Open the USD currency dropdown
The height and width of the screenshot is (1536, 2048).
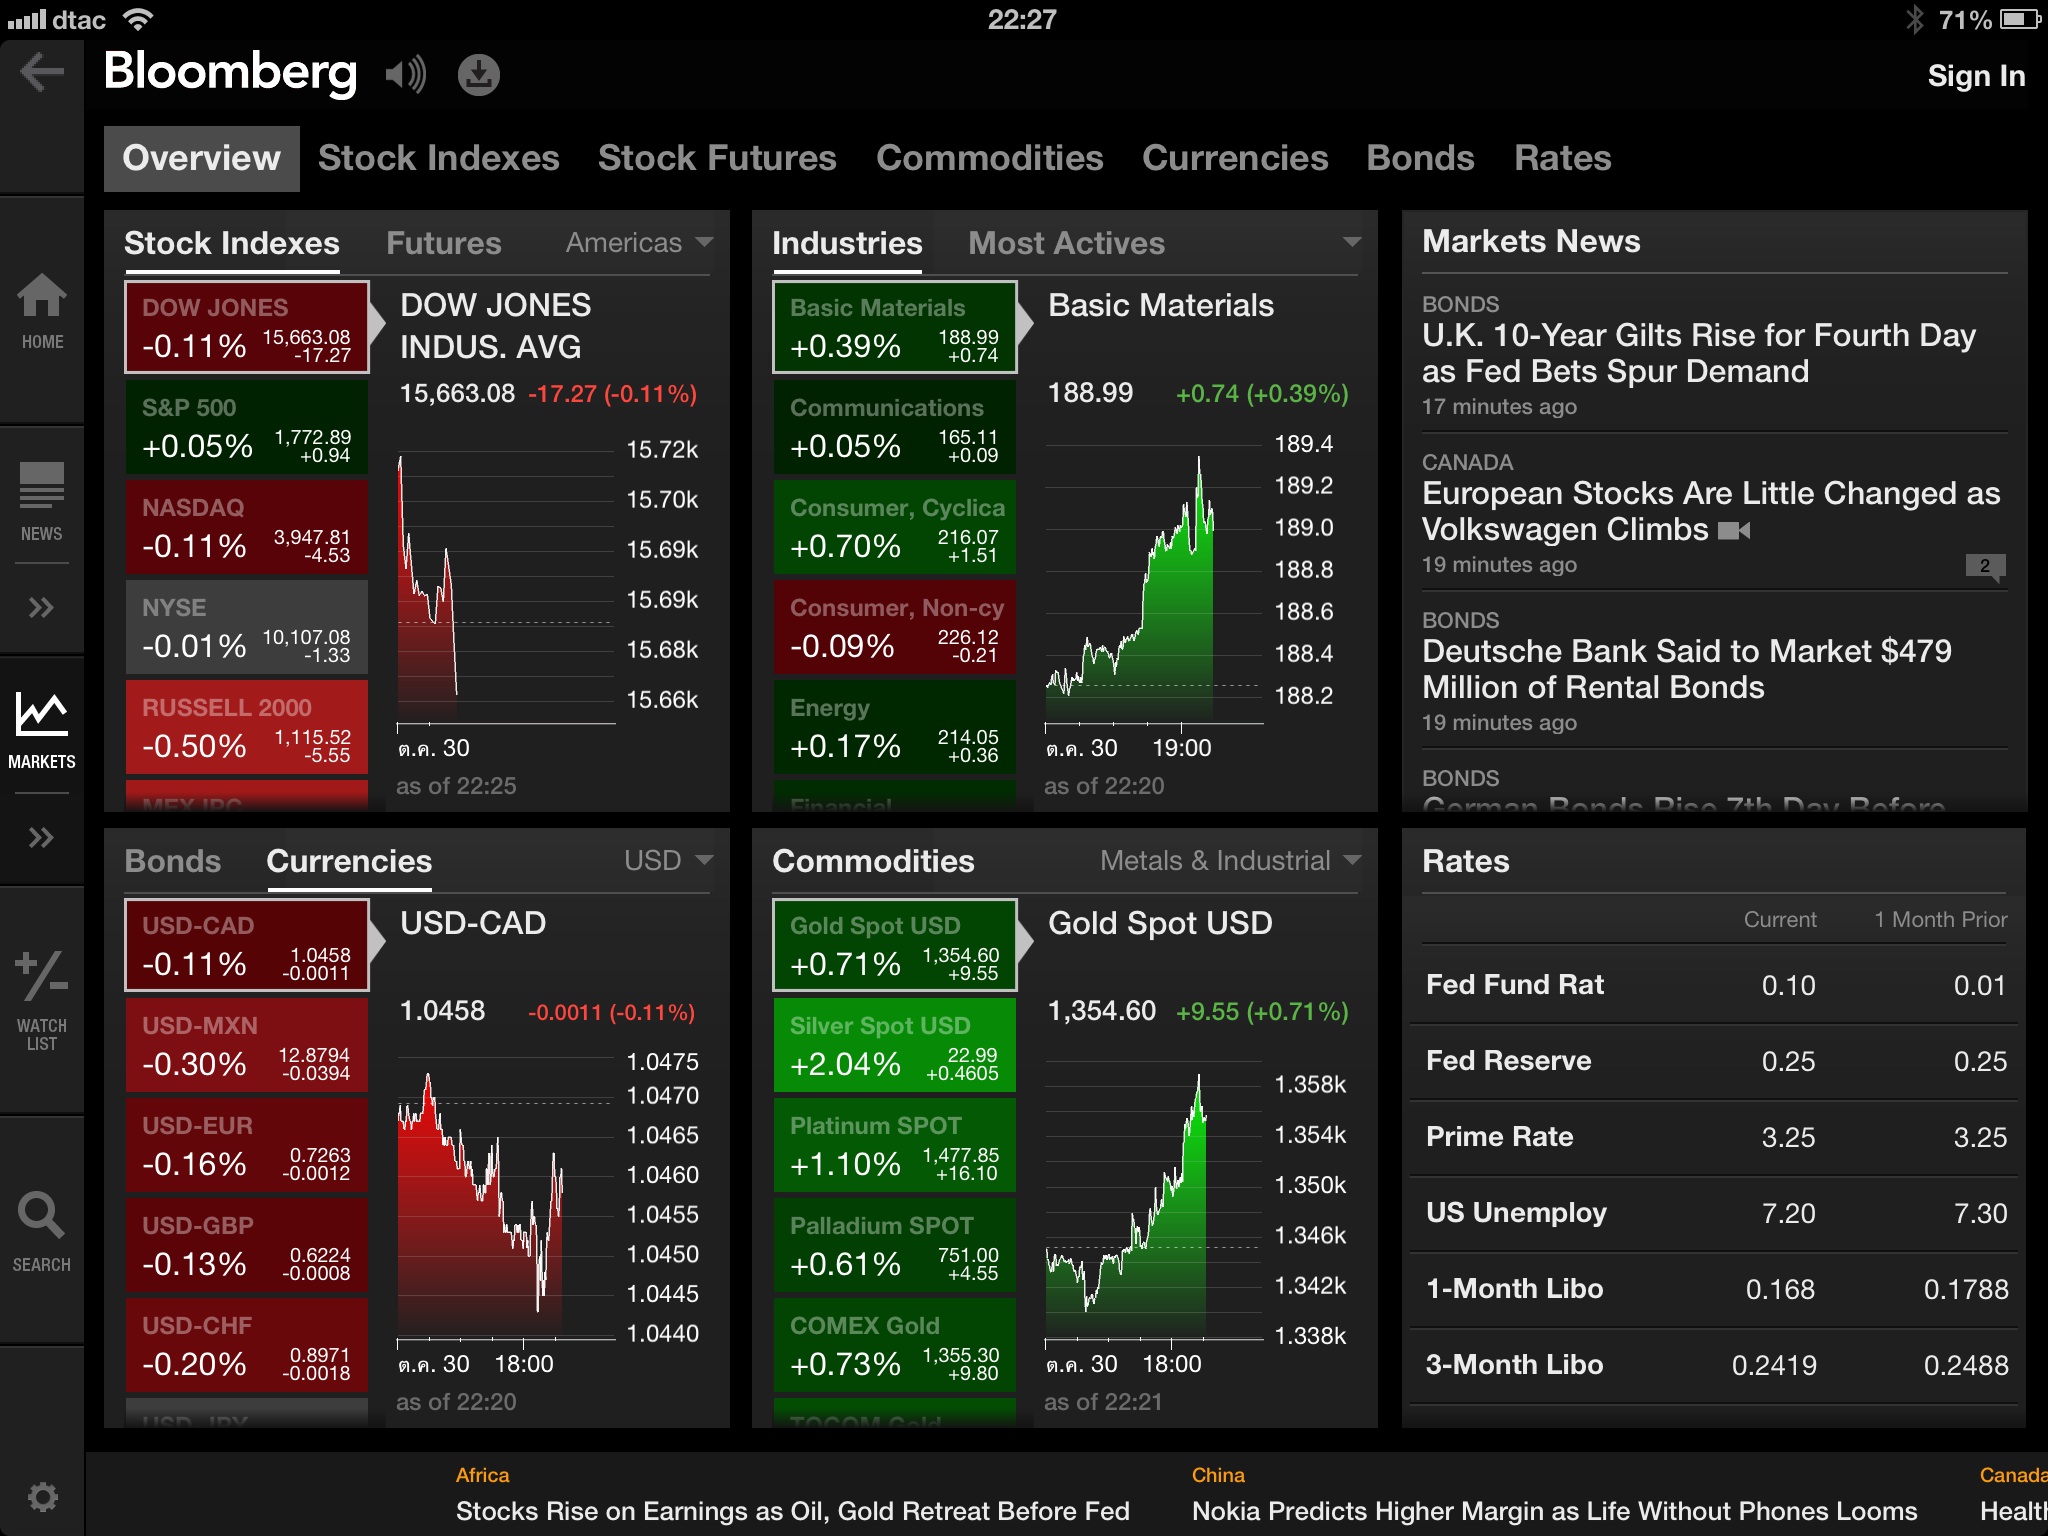click(667, 860)
